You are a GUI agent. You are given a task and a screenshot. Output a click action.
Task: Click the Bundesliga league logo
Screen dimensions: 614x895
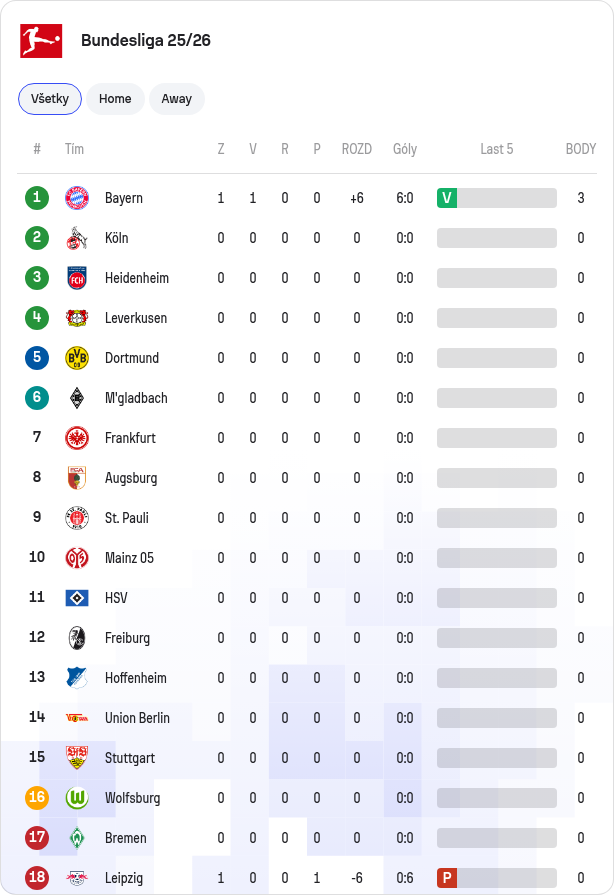[x=41, y=41]
